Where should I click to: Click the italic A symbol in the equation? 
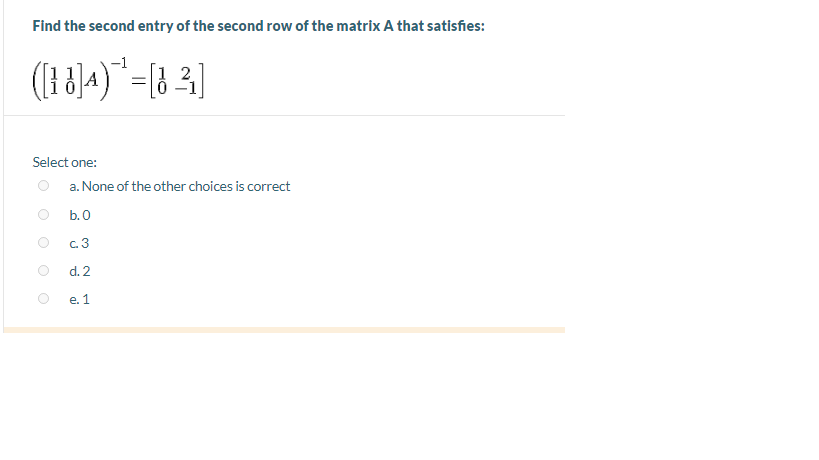pyautogui.click(x=91, y=80)
